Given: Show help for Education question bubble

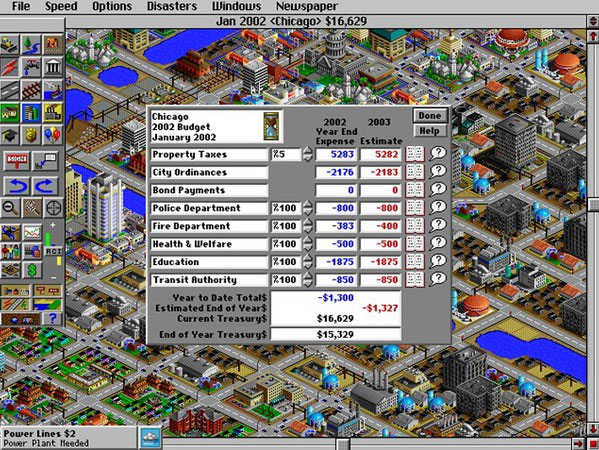Looking at the screenshot, I should (x=438, y=261).
